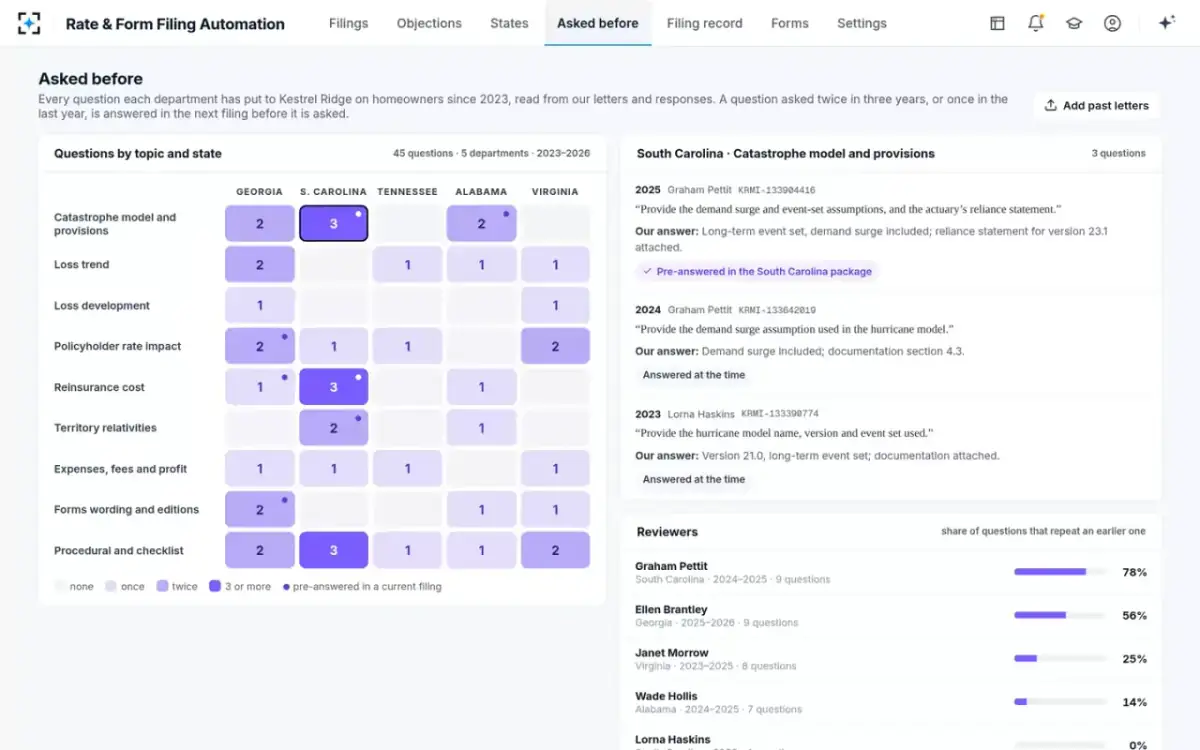Select S. Carolina Procedural and checklist cell
The height and width of the screenshot is (750, 1200).
(x=334, y=550)
